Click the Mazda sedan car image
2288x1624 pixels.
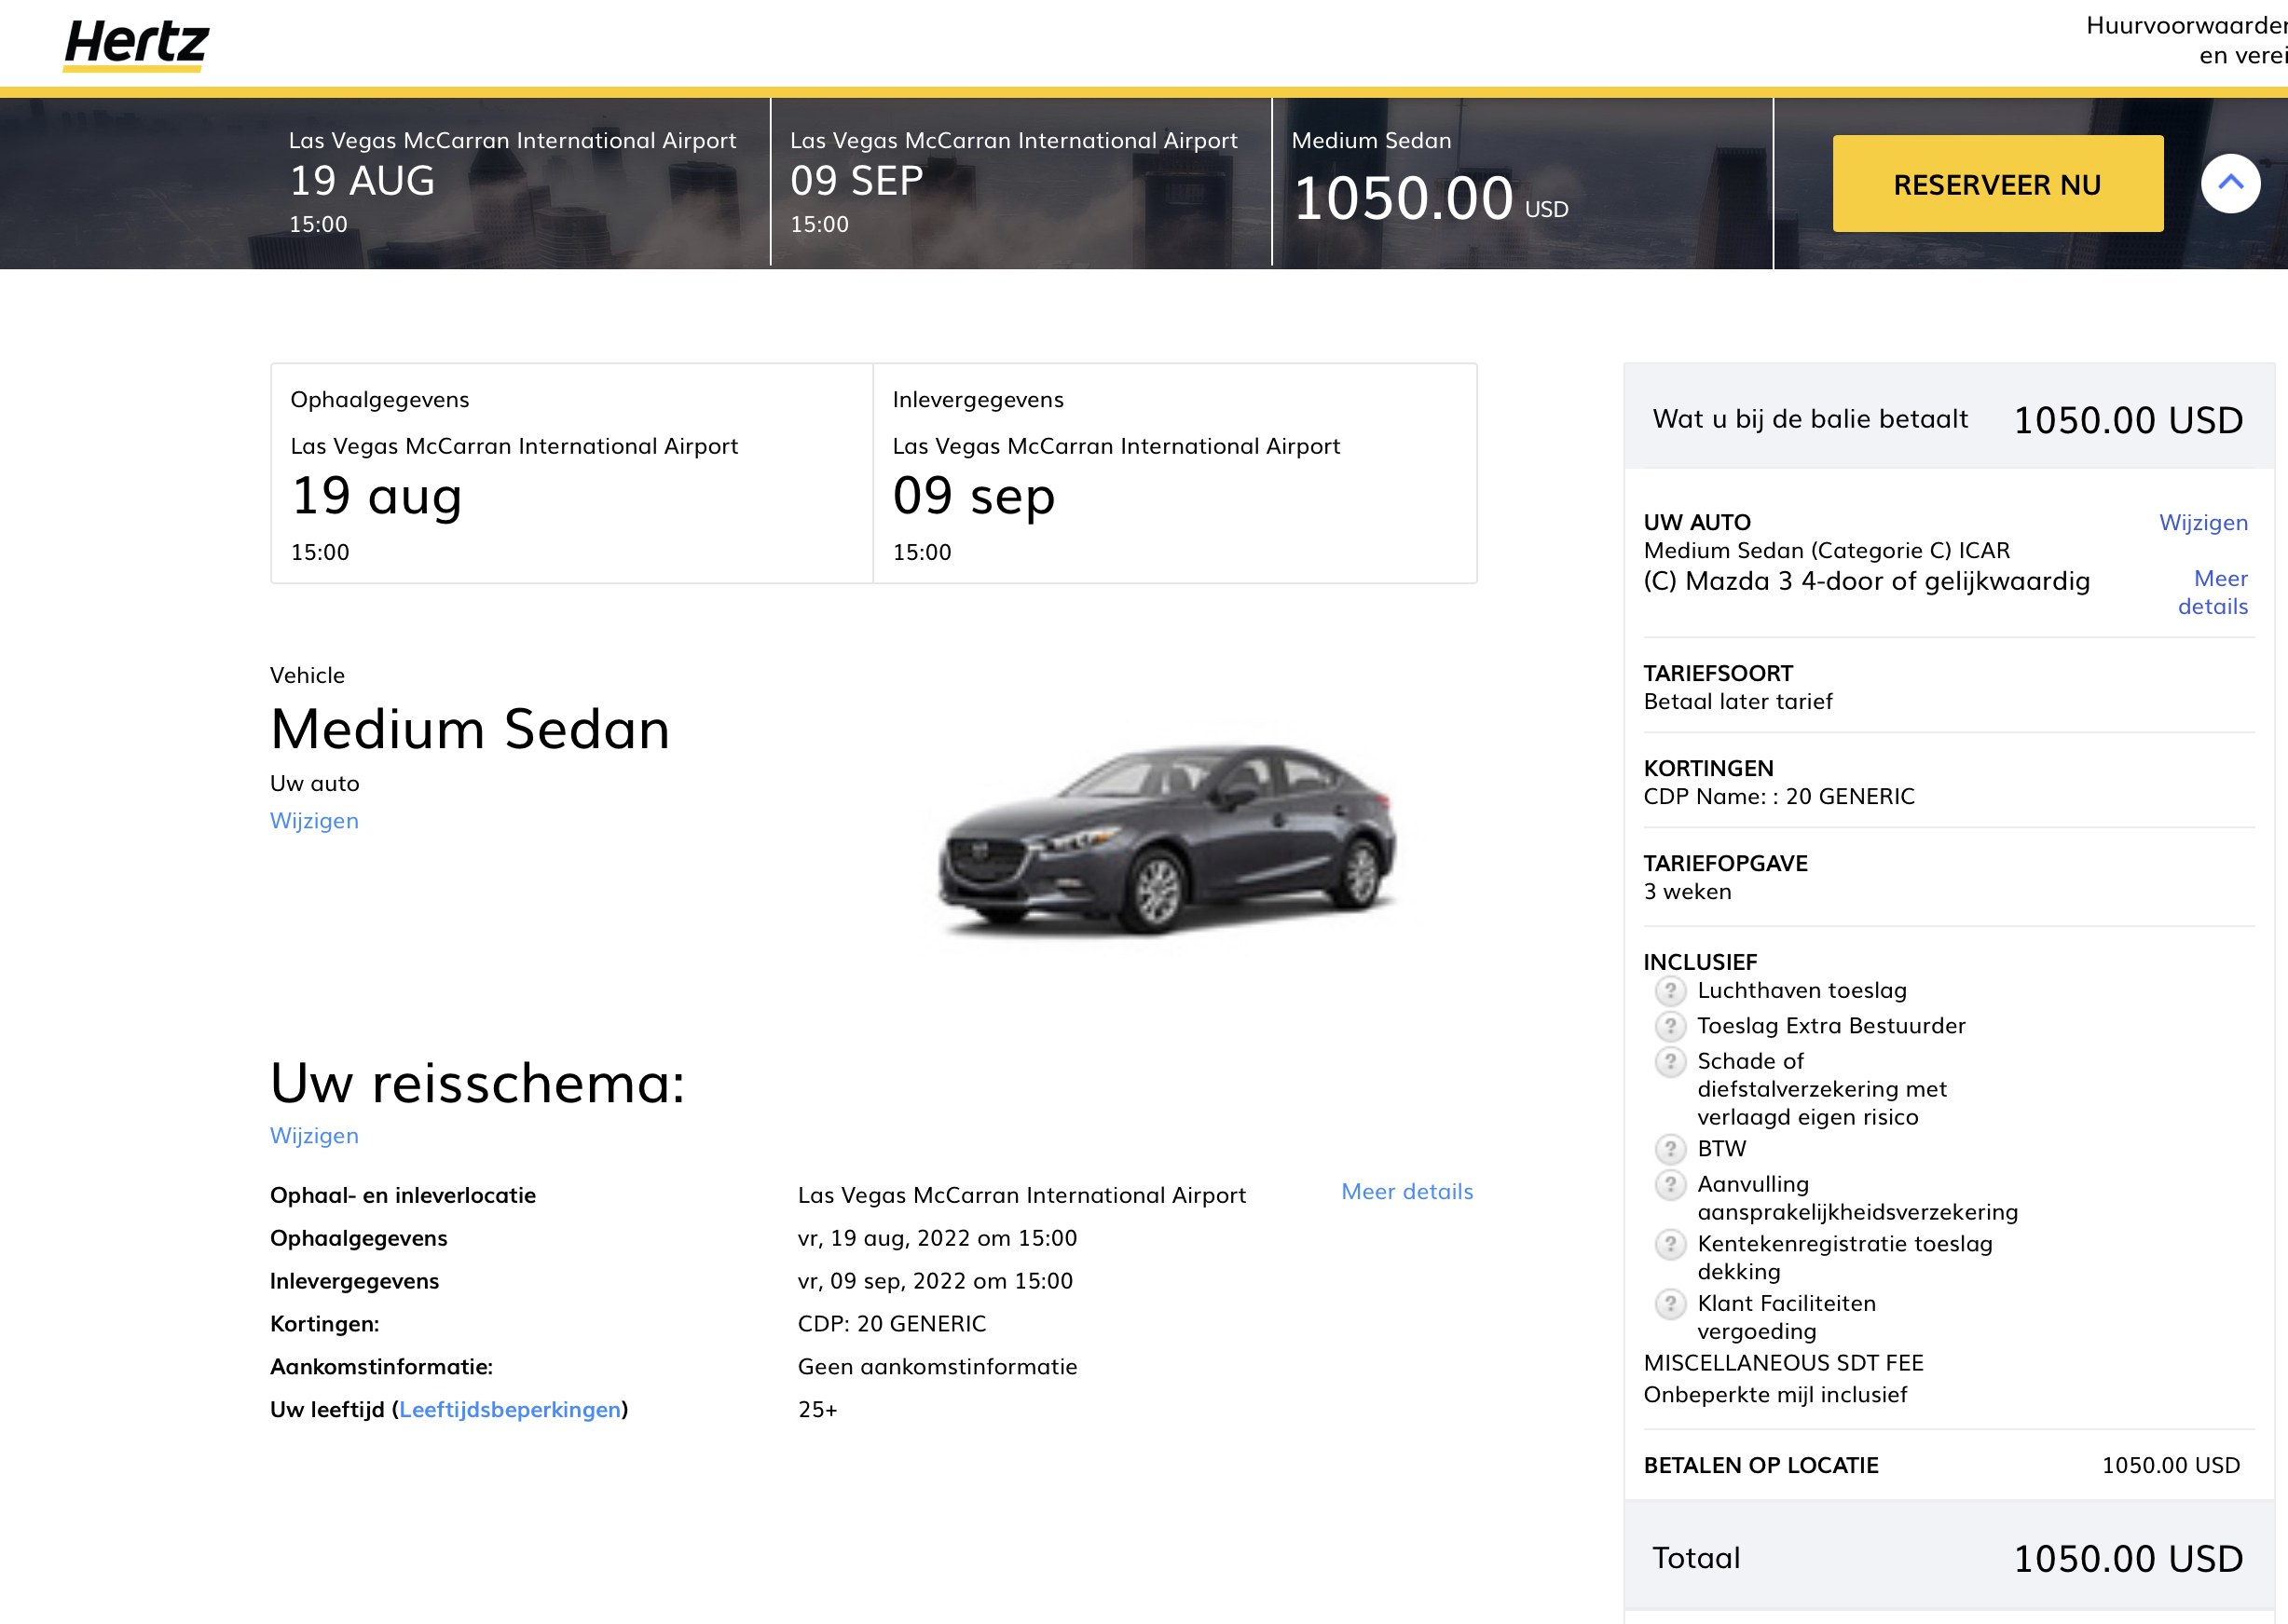coord(1166,838)
